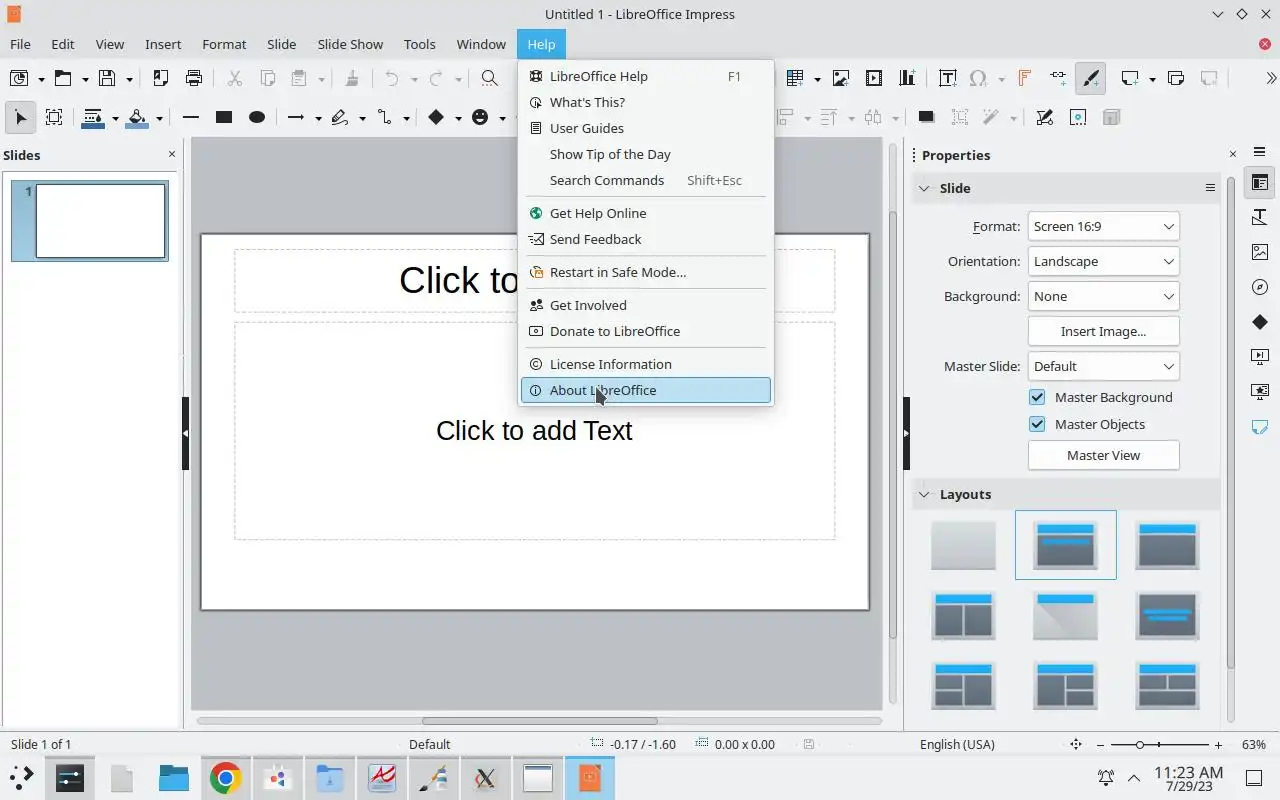Open Chrome from the taskbar
This screenshot has height=800, width=1280.
click(225, 778)
